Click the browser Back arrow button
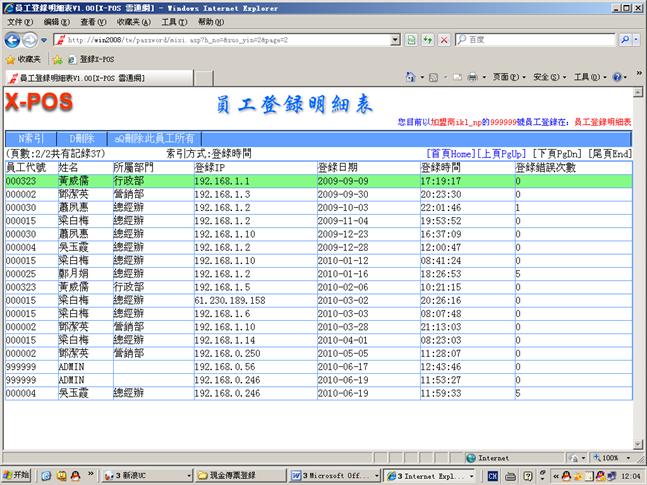Image resolution: width=647 pixels, height=485 pixels. (x=13, y=39)
